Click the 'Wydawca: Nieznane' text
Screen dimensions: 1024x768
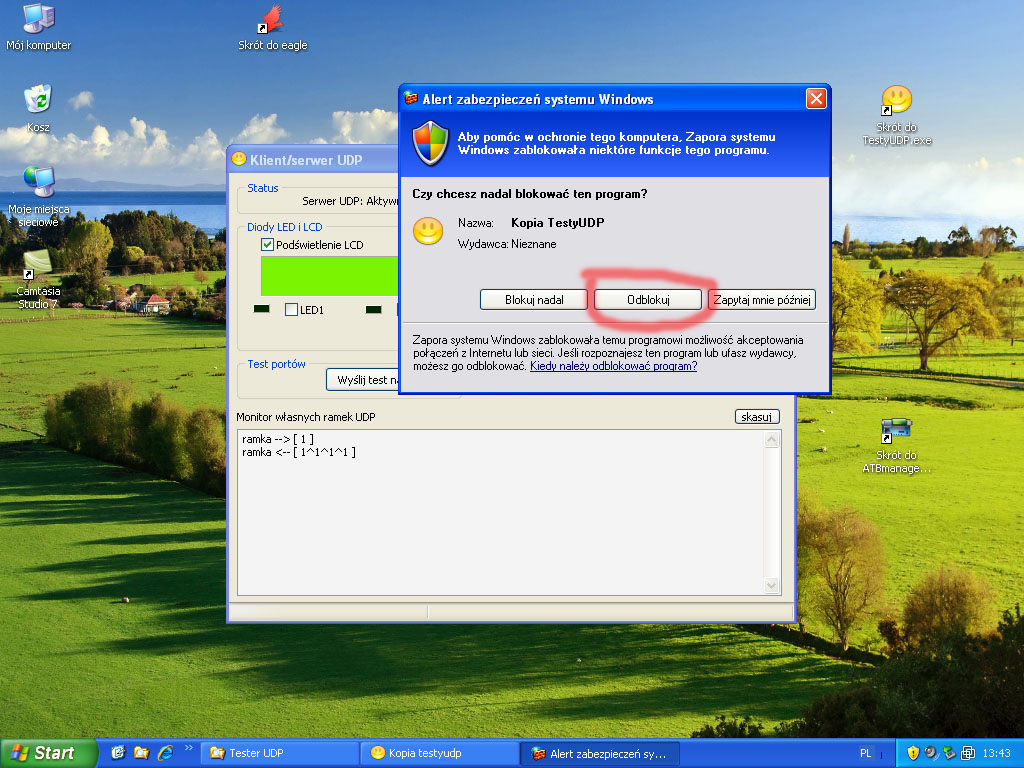[507, 244]
